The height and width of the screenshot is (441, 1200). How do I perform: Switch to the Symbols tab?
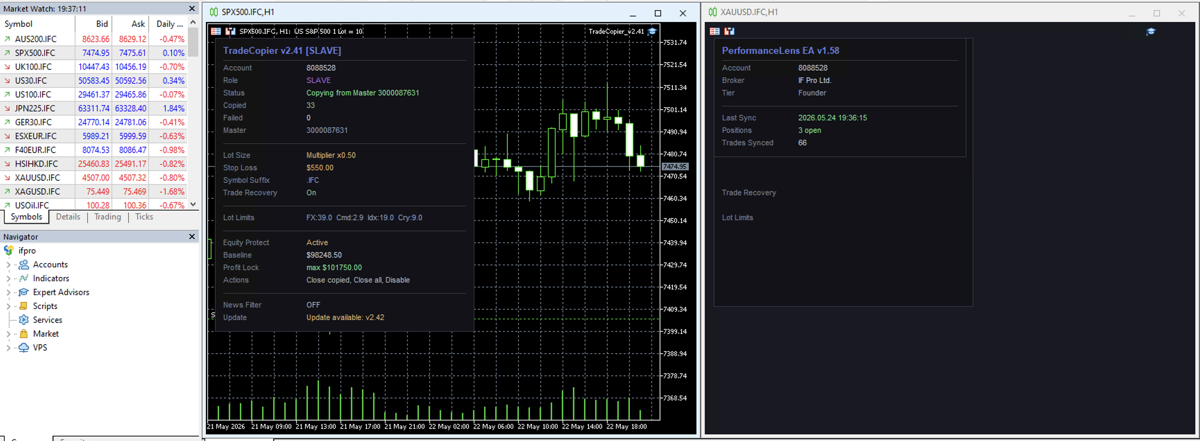tap(26, 217)
